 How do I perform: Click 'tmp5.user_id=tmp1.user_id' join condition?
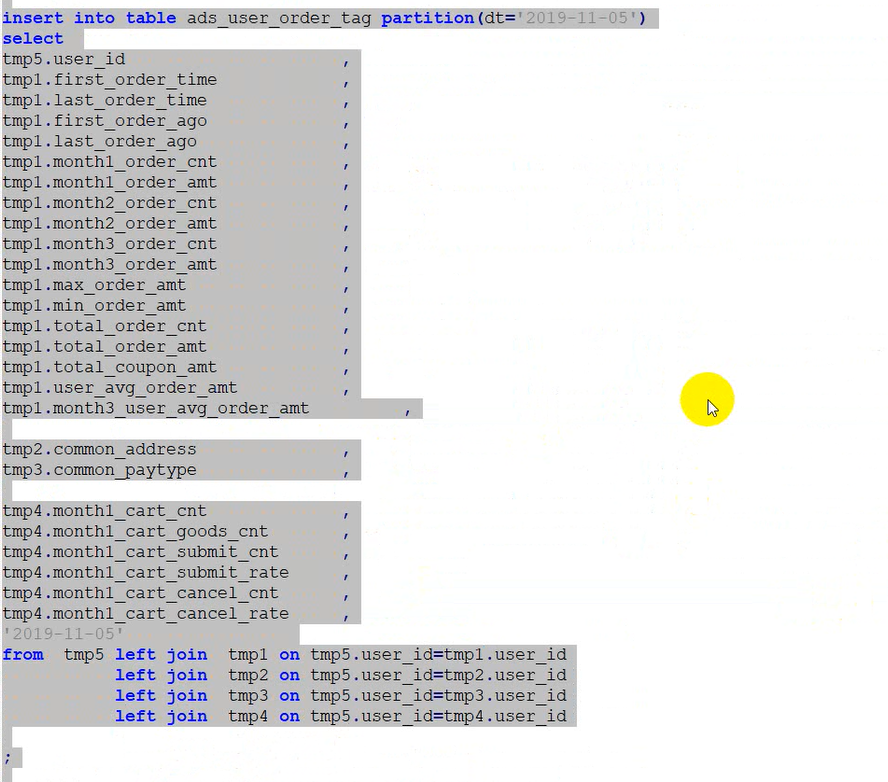click(438, 655)
